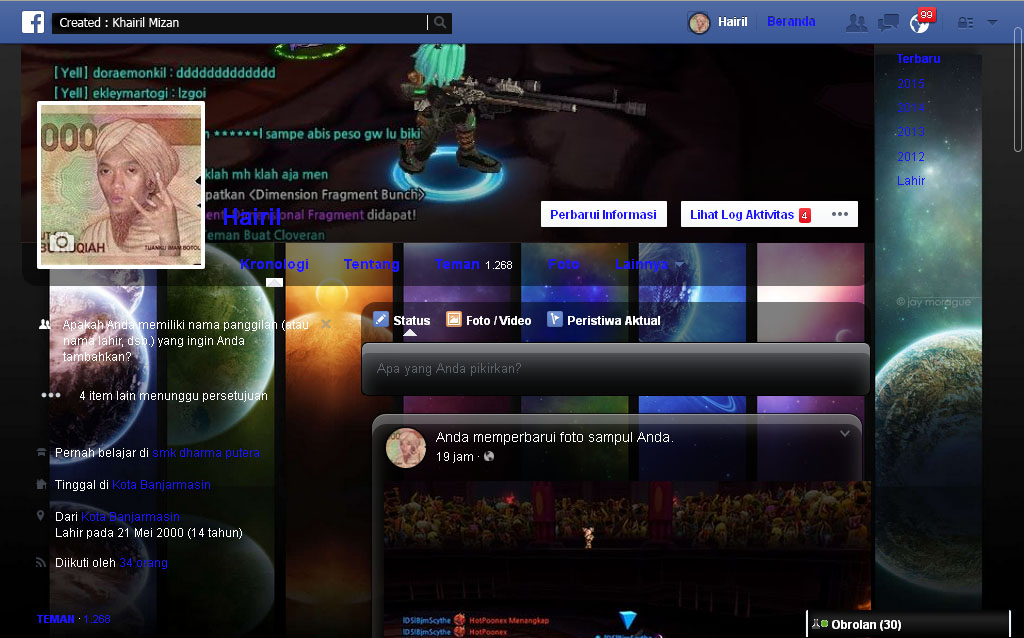Click the RSS icon beside Diikuti oleh
The height and width of the screenshot is (638, 1024).
[x=40, y=562]
